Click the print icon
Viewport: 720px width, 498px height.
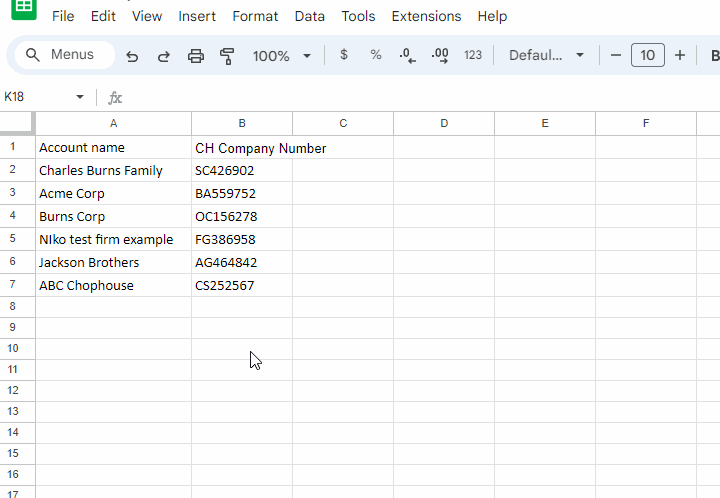[x=196, y=56]
